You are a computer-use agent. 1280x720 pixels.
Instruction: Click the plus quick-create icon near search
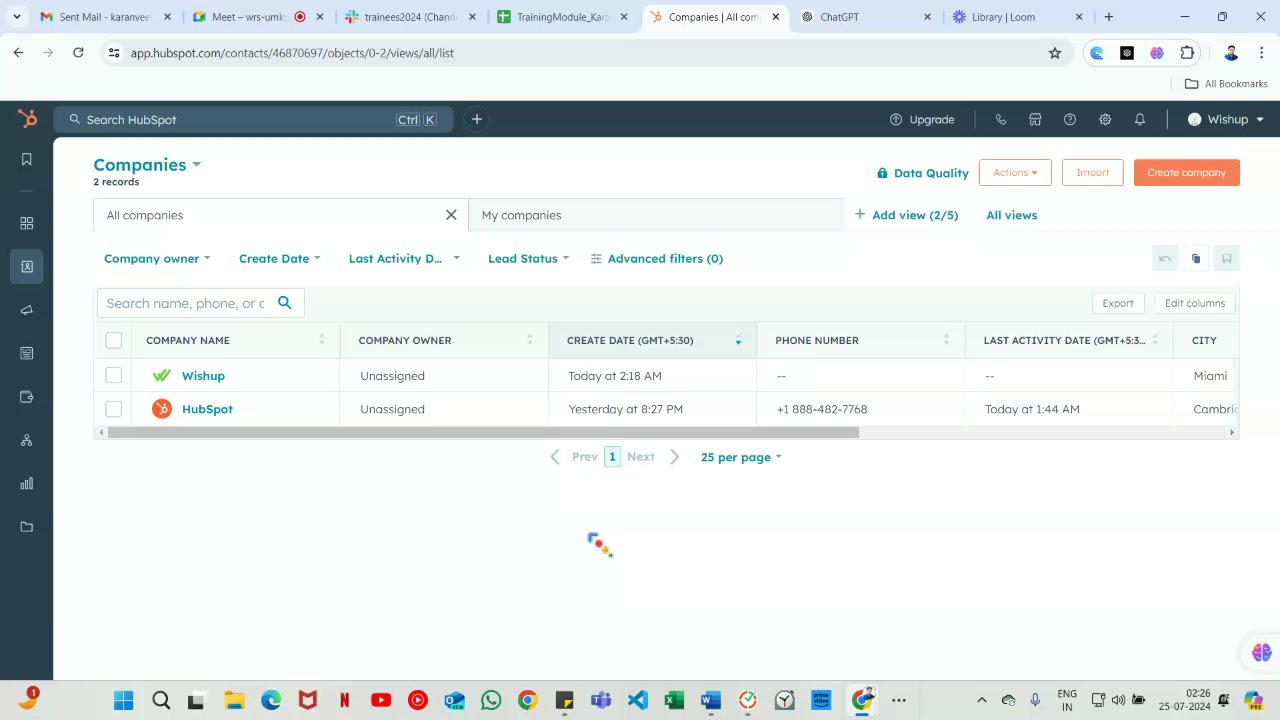tap(477, 119)
